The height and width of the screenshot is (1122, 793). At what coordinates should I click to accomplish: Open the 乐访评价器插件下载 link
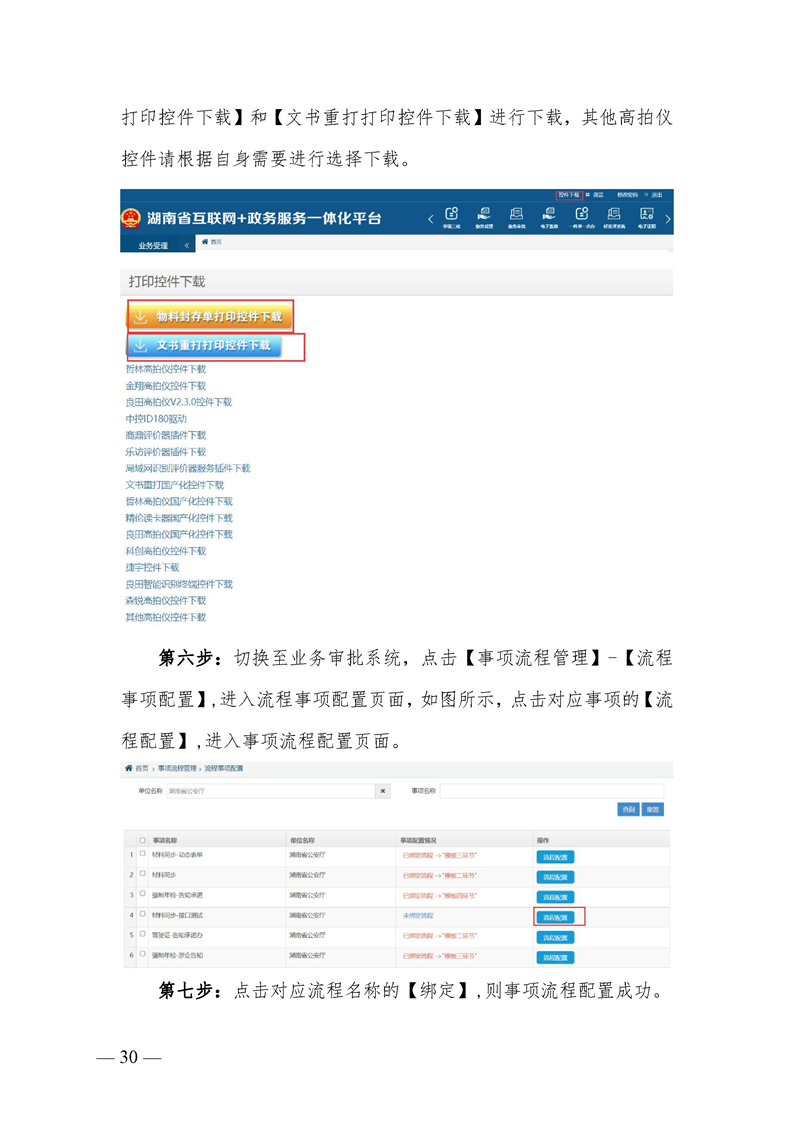click(165, 452)
